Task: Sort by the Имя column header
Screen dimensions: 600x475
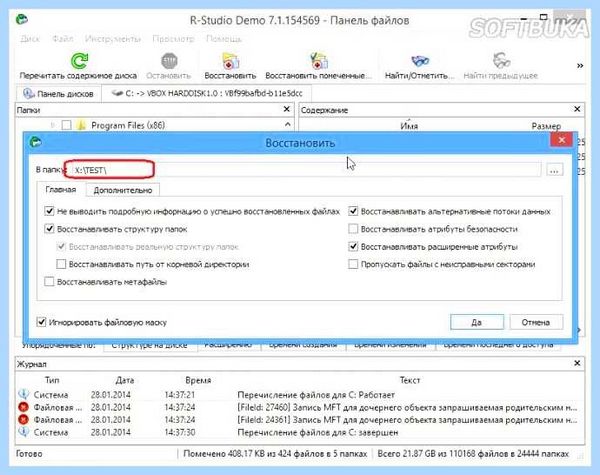Action: (x=409, y=126)
